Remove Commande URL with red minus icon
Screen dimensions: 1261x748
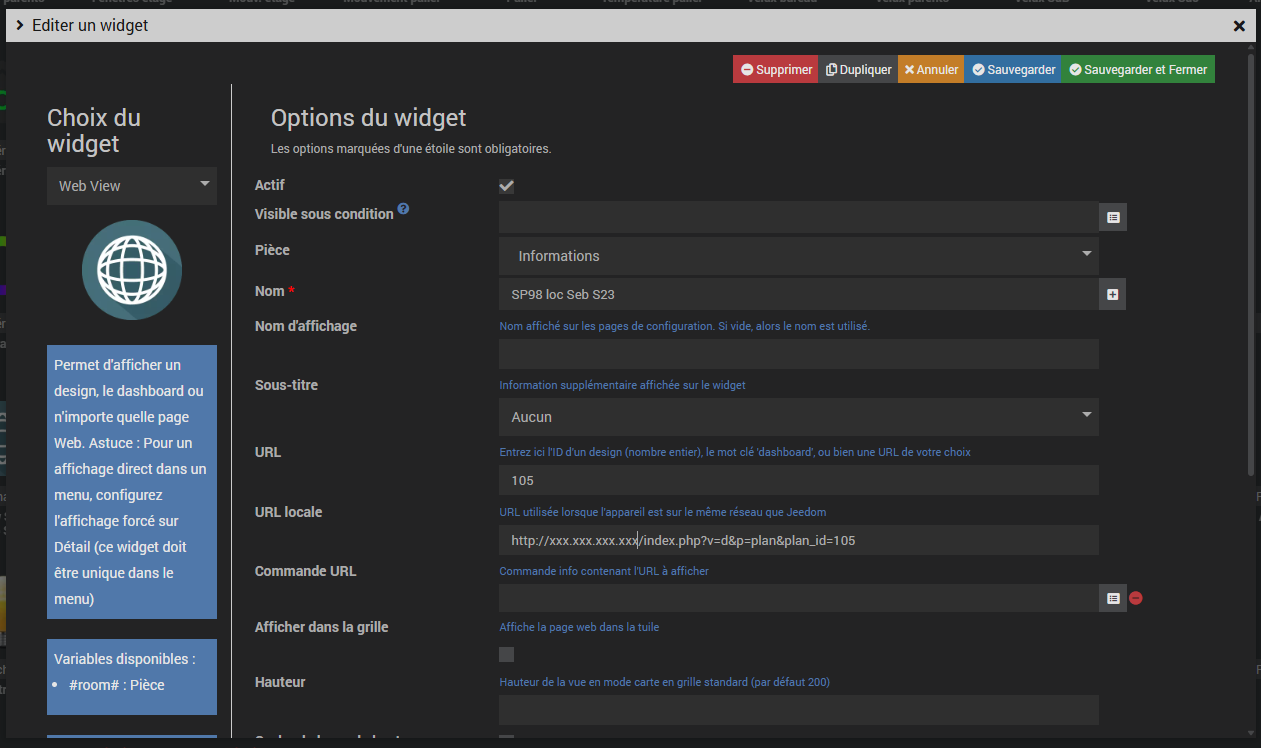(x=1136, y=598)
